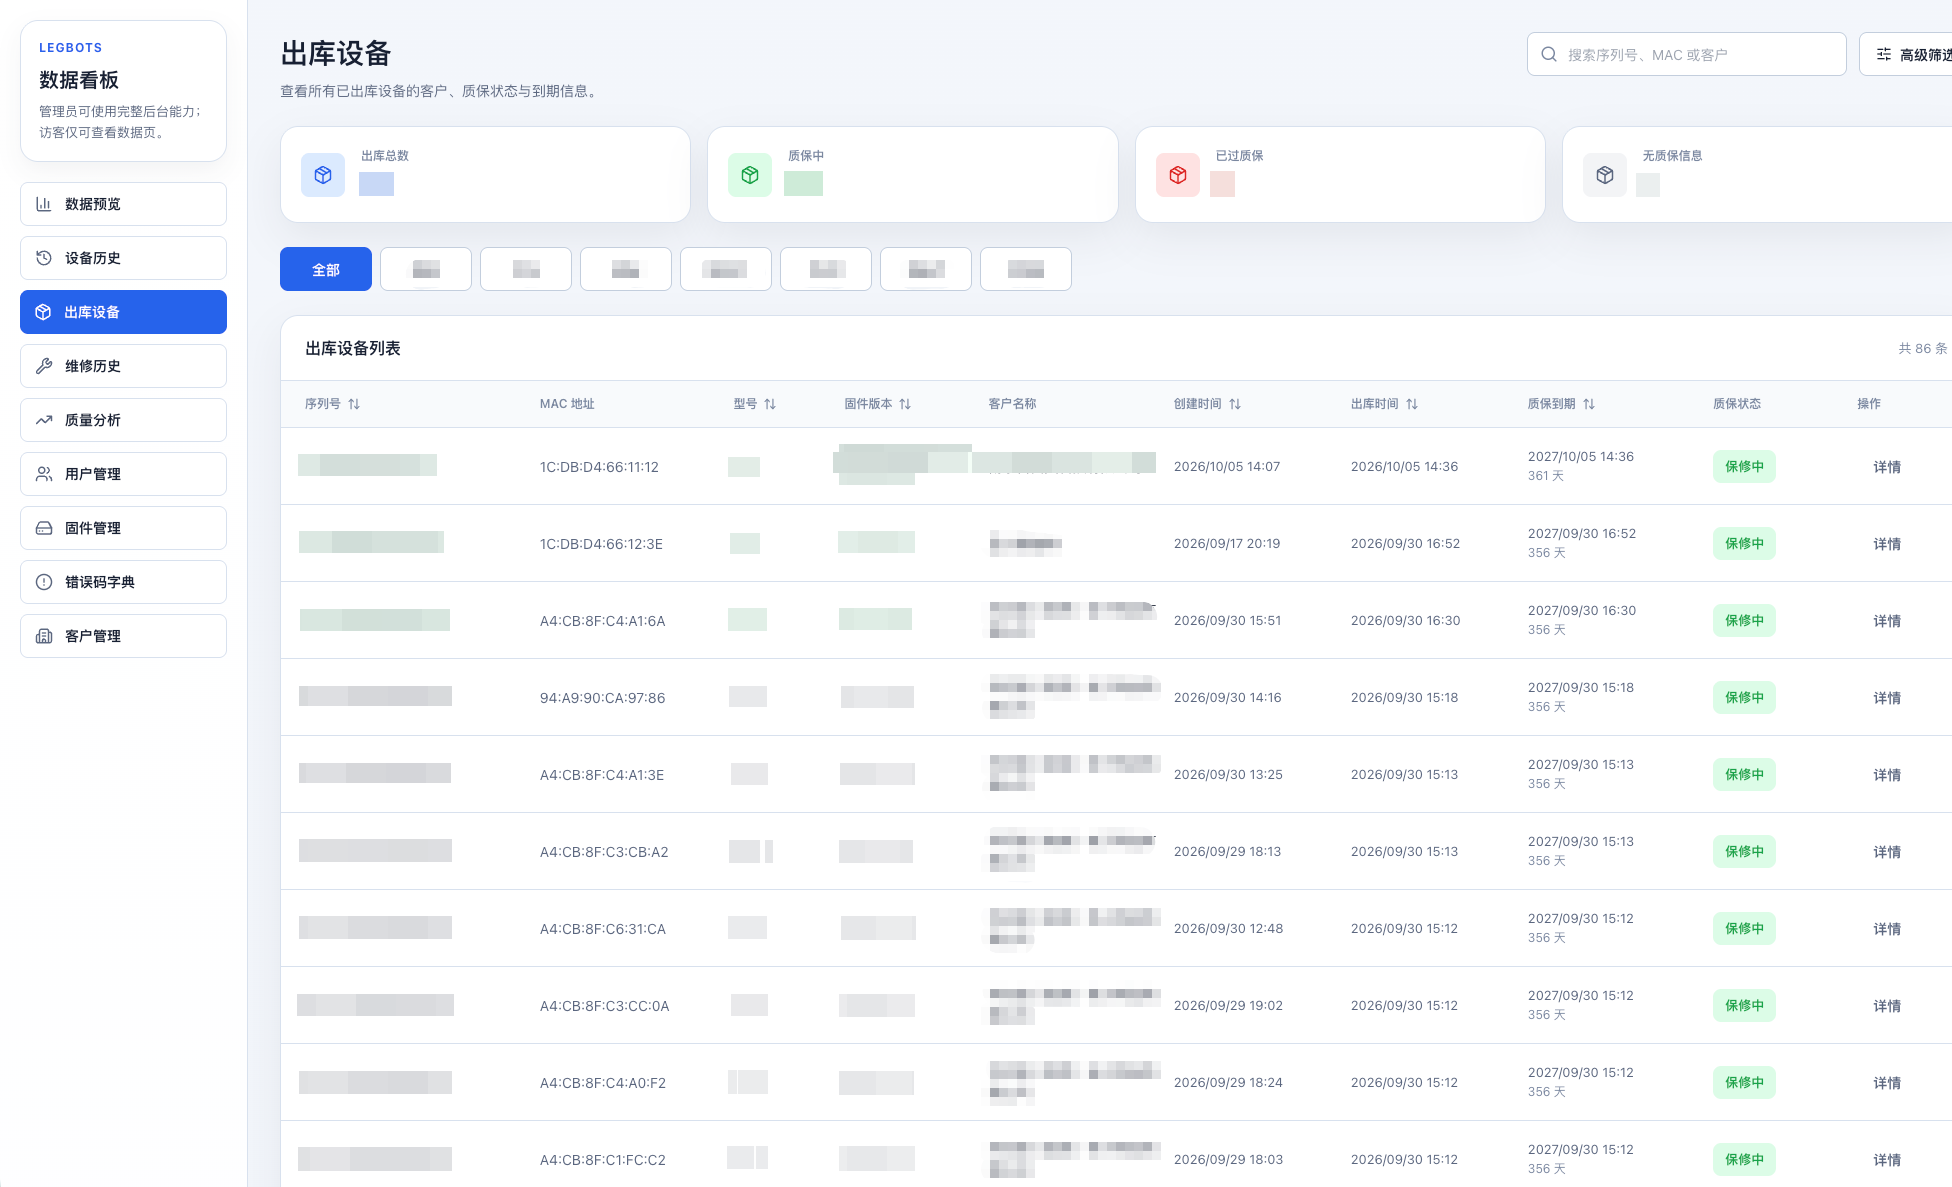The width and height of the screenshot is (1952, 1187).
Task: Click the MAC 地址 column header
Action: tap(567, 404)
